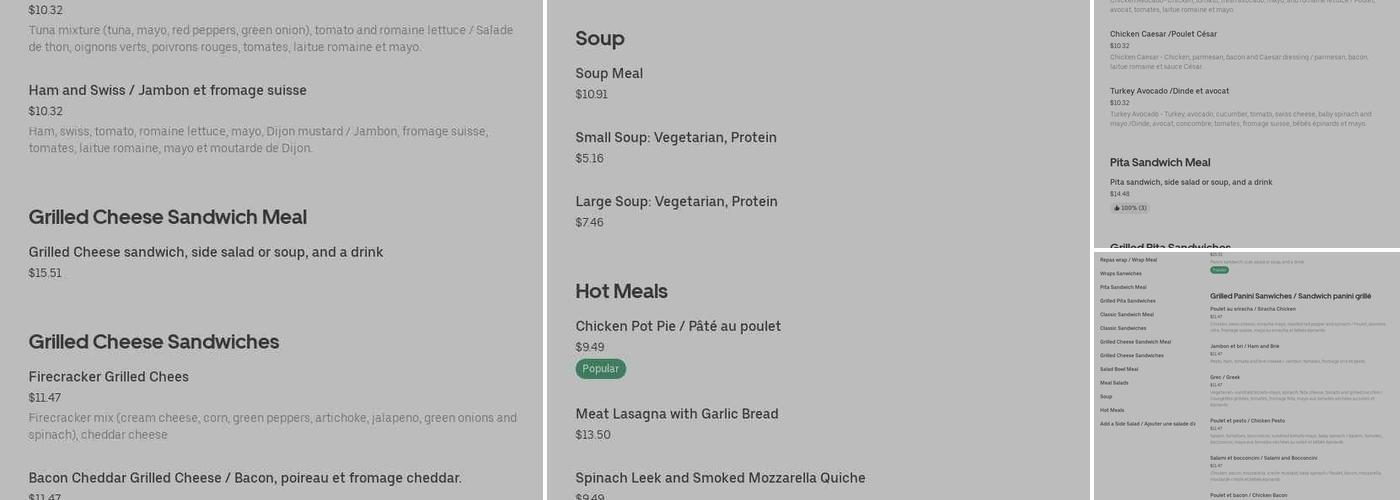Select Large Soup: Vegetarian, Protein

676,202
